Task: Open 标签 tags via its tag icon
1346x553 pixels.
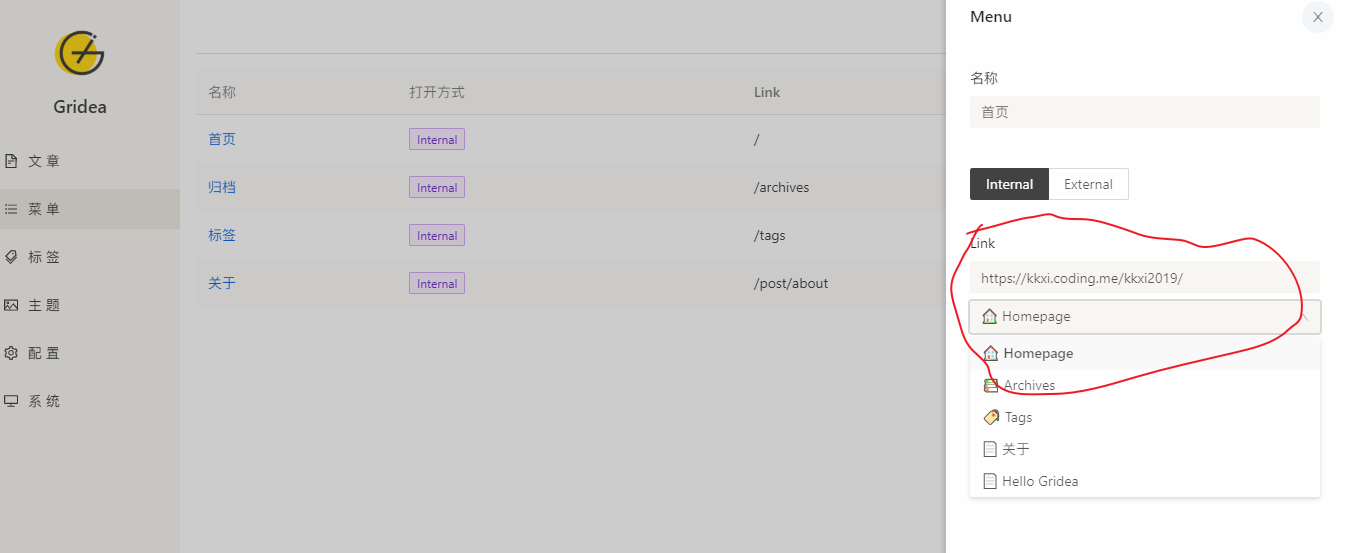Action: [x=11, y=257]
